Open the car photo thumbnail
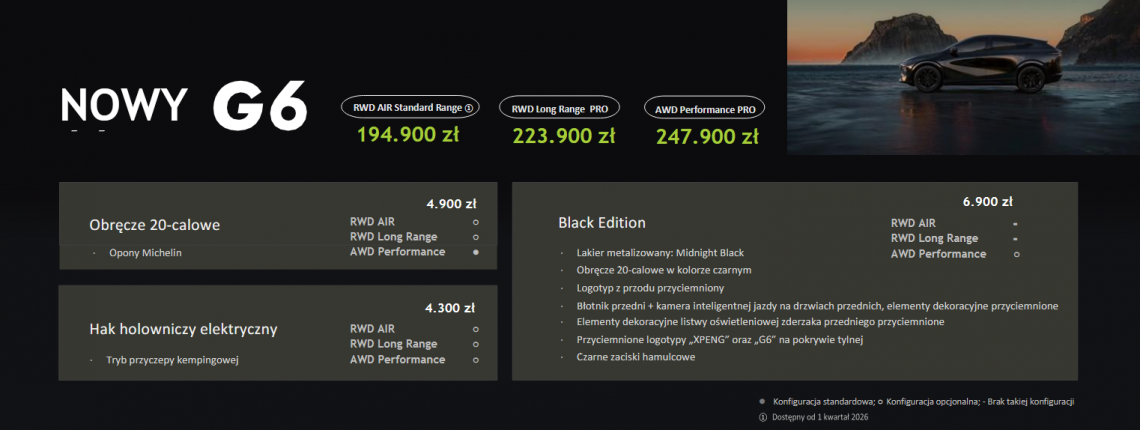Screen dimensions: 1140x430 (x=963, y=77)
